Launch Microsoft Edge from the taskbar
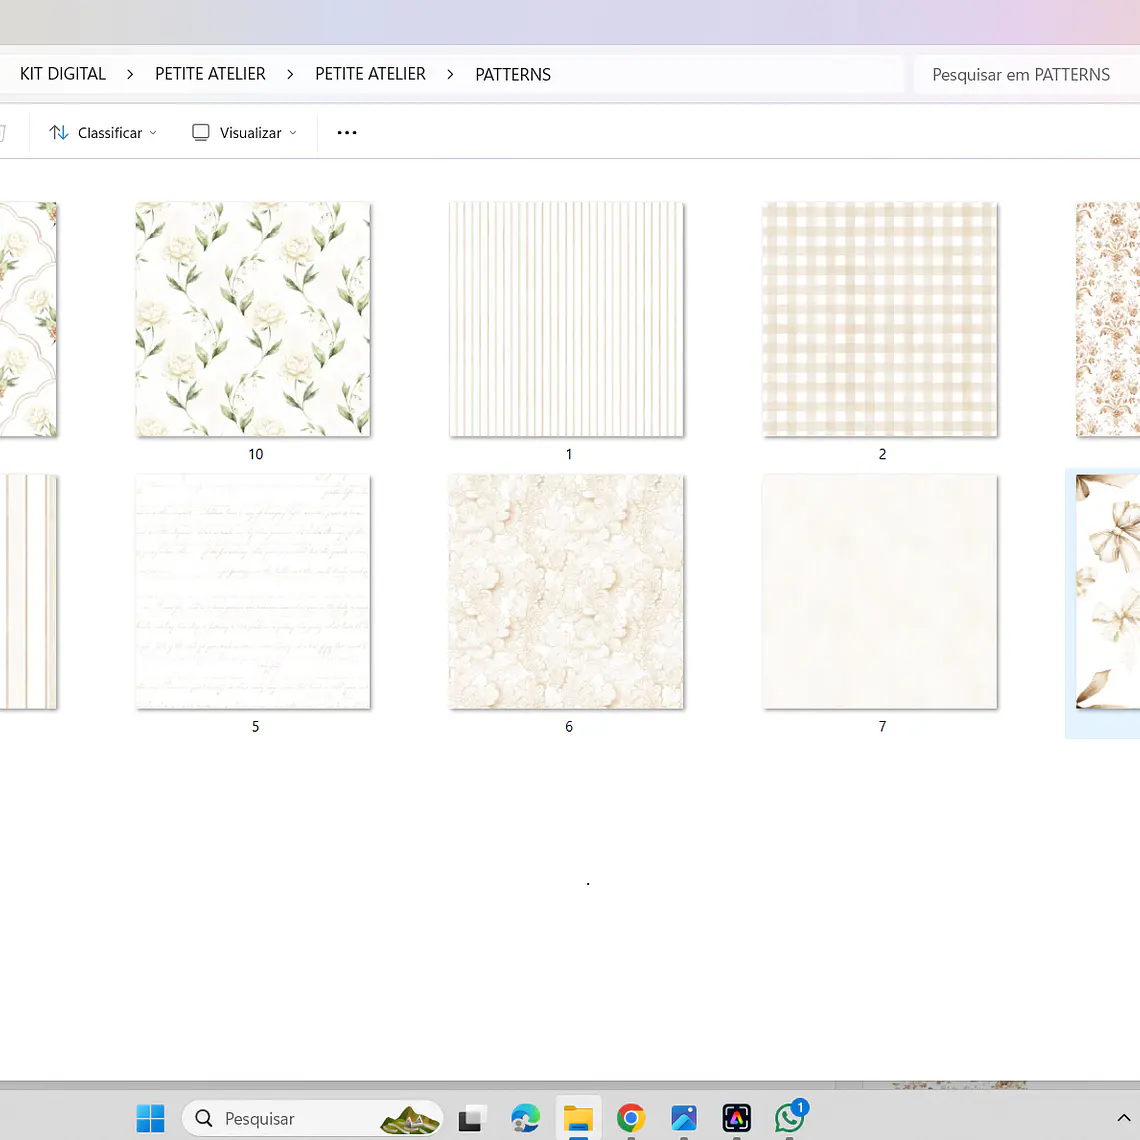 525,1118
